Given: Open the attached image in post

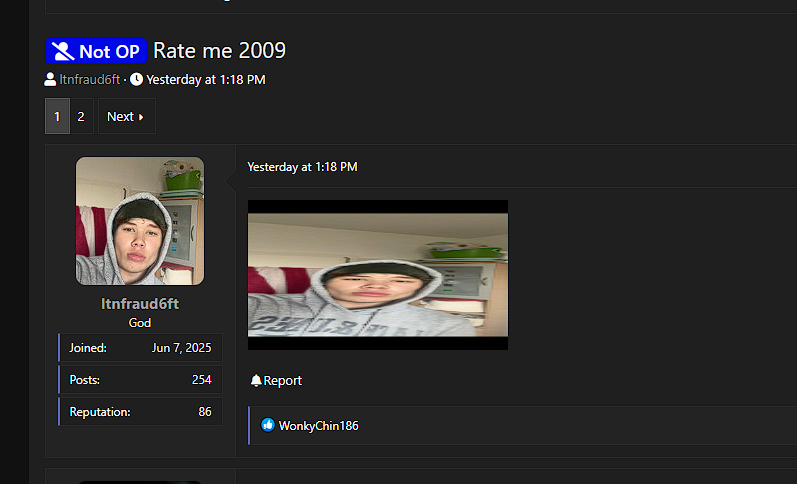Looking at the screenshot, I should click(x=378, y=275).
